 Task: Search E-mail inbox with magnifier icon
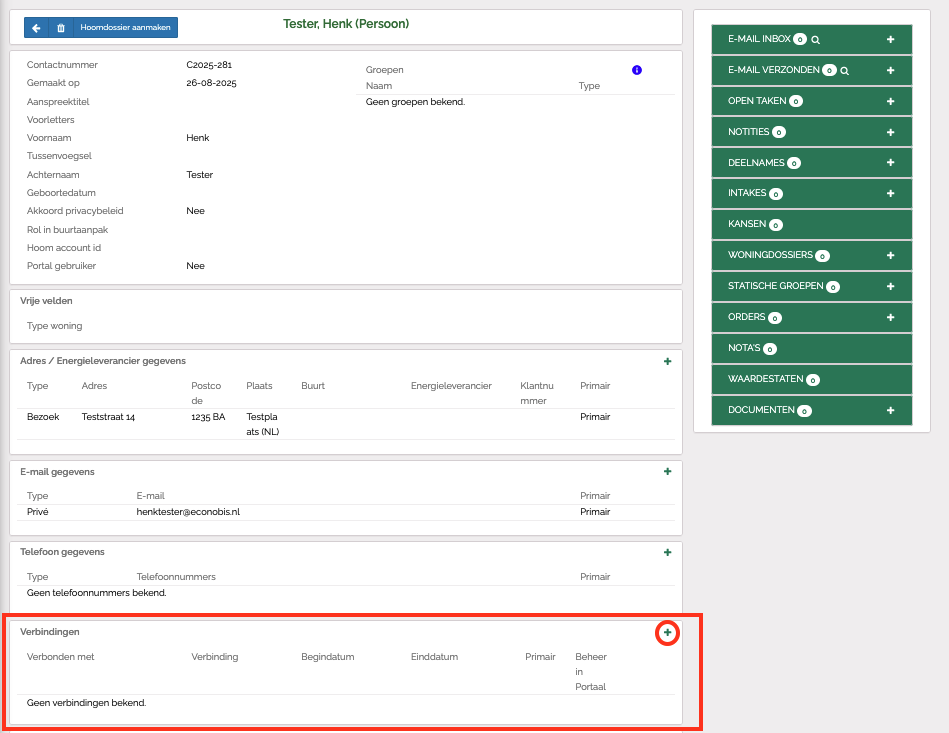coord(816,40)
